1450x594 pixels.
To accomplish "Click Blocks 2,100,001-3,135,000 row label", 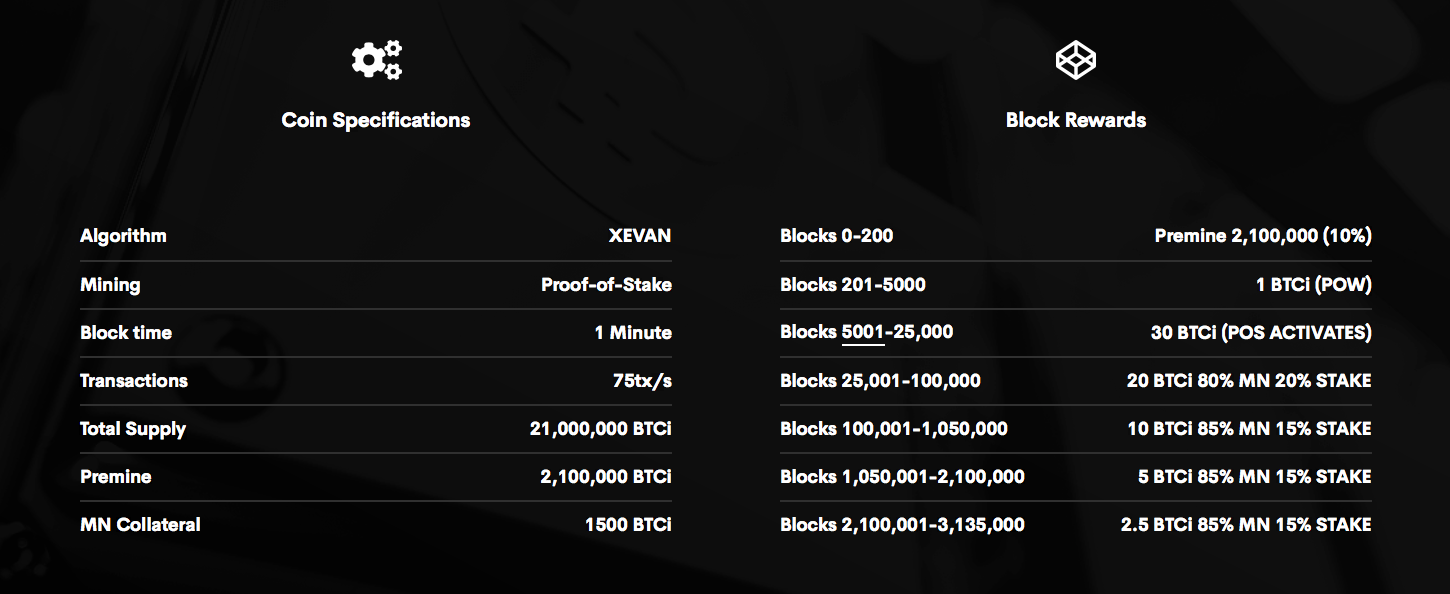I will pyautogui.click(x=902, y=525).
